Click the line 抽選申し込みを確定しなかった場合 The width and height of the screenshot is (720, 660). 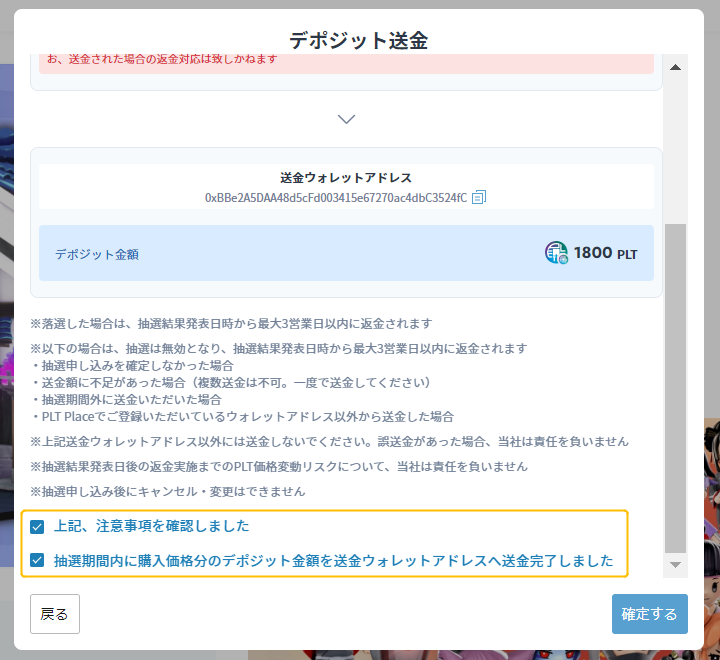pos(132,366)
